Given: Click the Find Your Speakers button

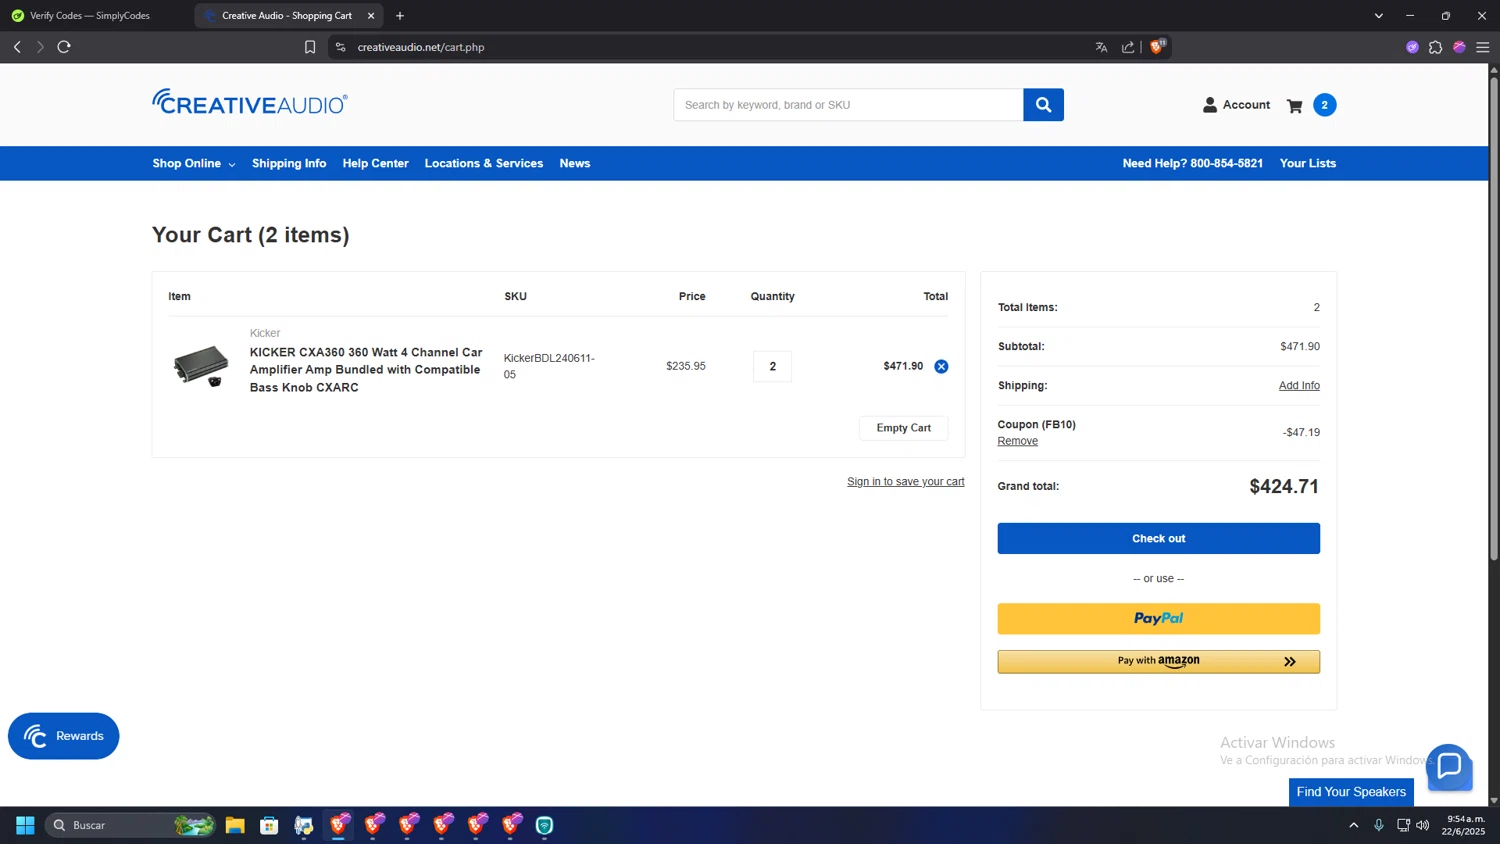Looking at the screenshot, I should coord(1351,792).
